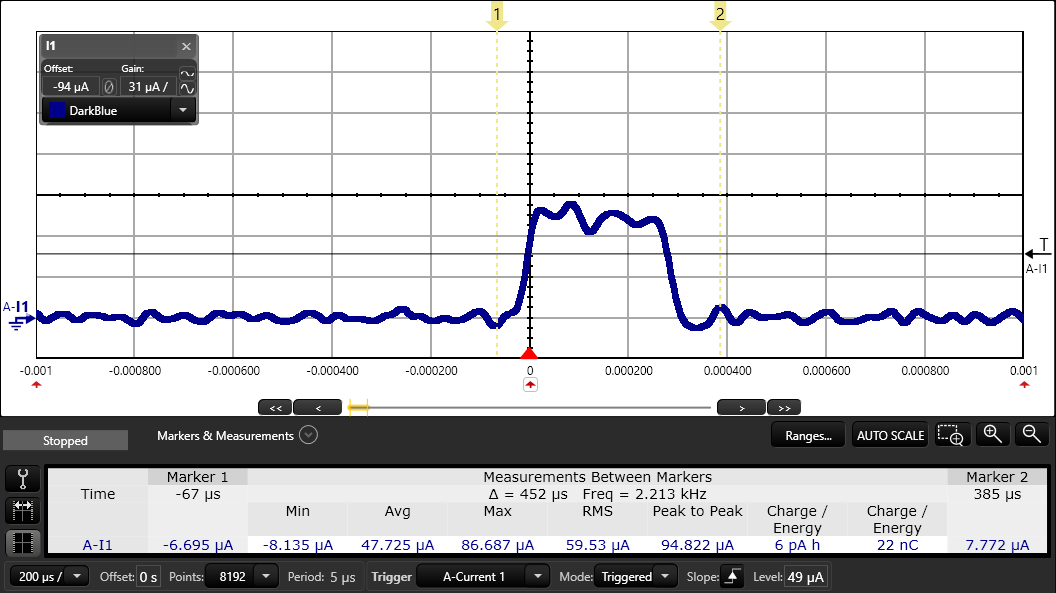Click the horizontal marker measurement icon
Screen dimensions: 1056x593
(22, 511)
